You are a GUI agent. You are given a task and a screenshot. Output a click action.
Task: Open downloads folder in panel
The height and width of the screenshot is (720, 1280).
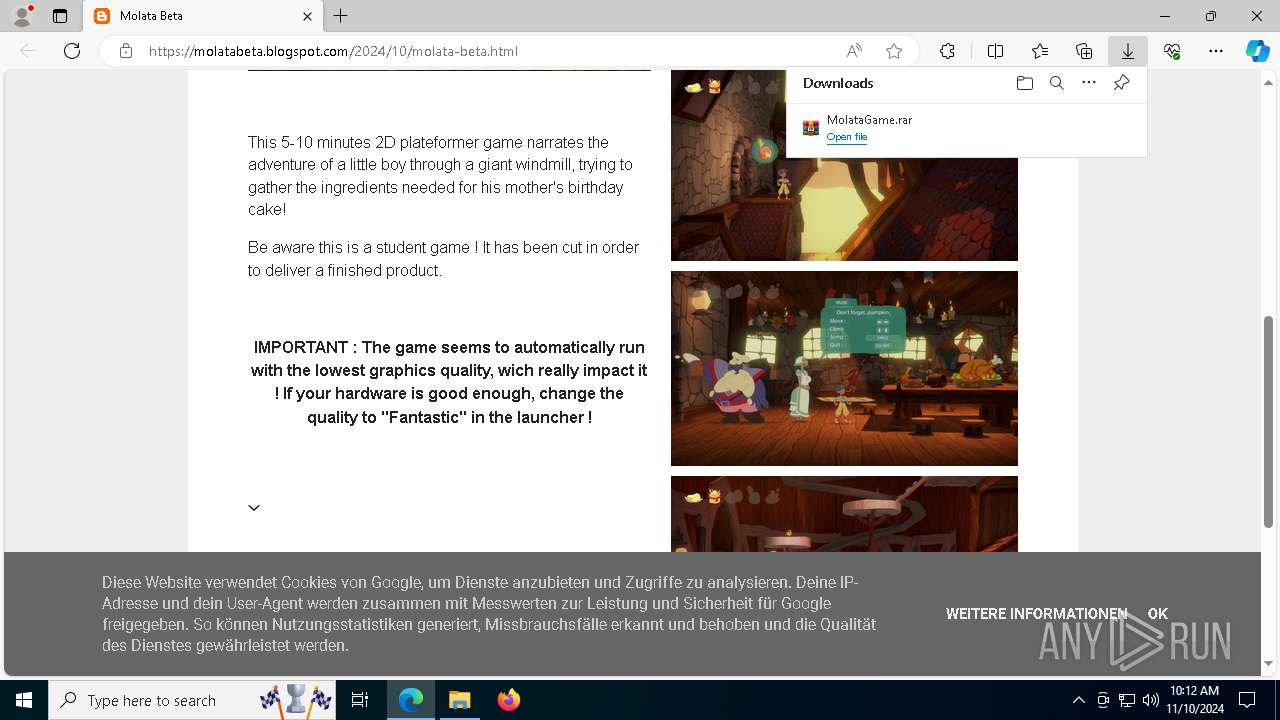tap(1024, 83)
